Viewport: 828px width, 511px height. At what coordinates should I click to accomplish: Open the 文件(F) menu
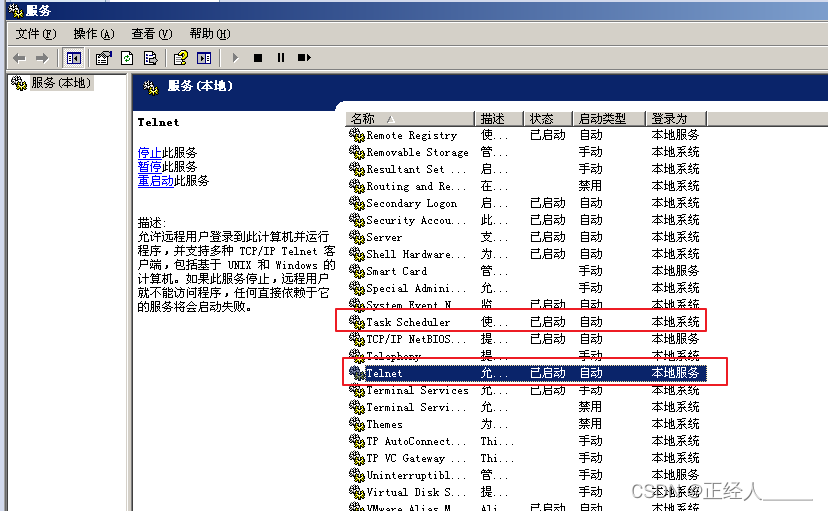tap(36, 34)
